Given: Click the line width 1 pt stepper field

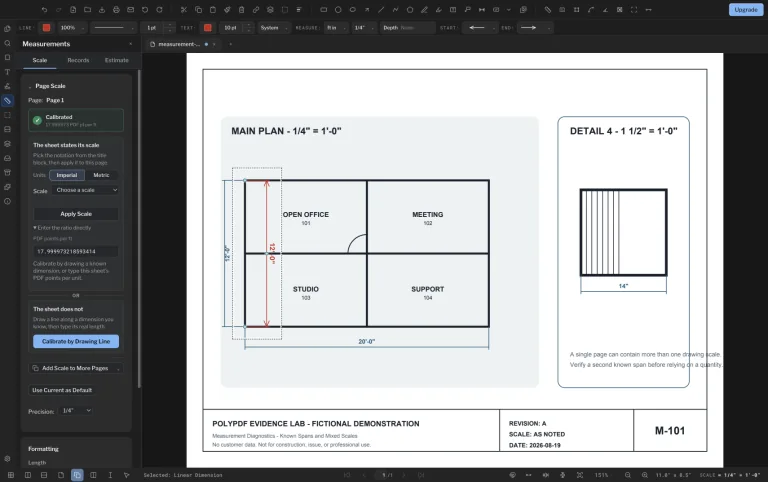Looking at the screenshot, I should [158, 28].
